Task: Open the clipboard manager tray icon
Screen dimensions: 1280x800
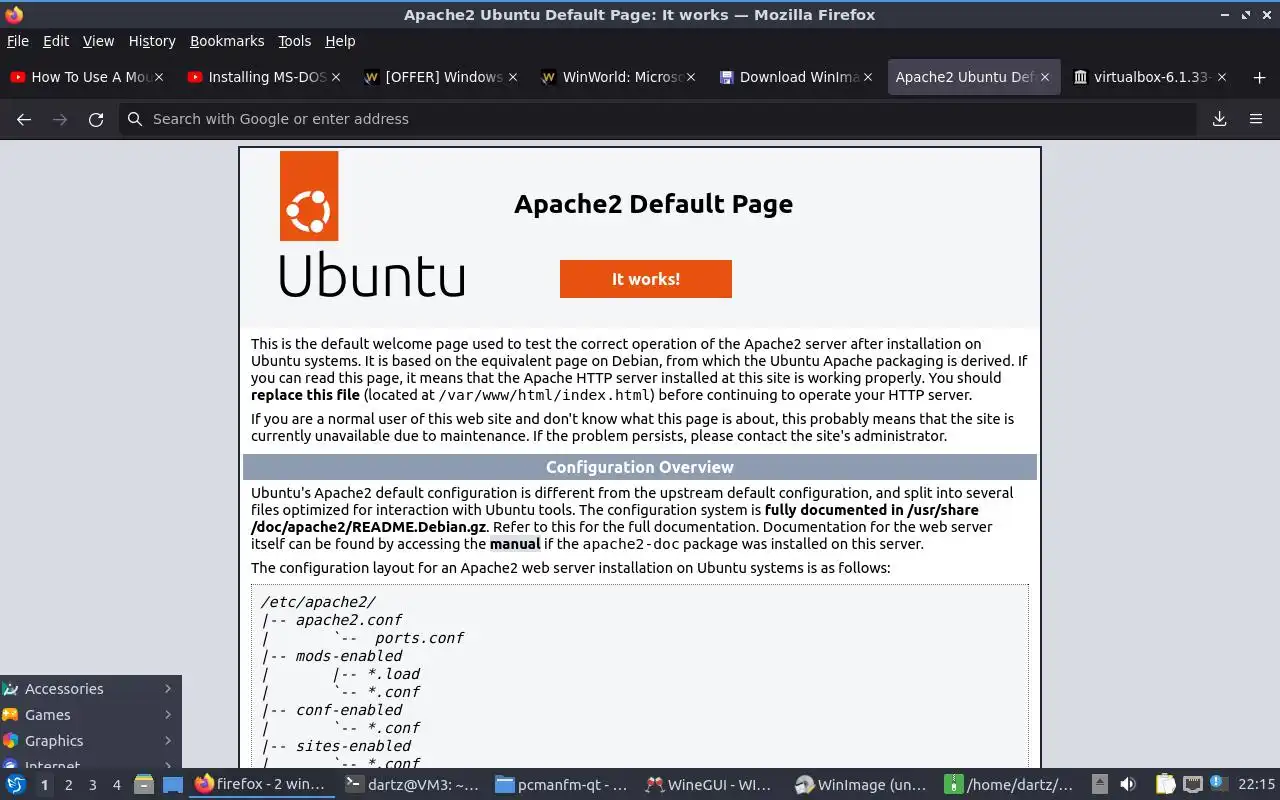Action: [1166, 785]
